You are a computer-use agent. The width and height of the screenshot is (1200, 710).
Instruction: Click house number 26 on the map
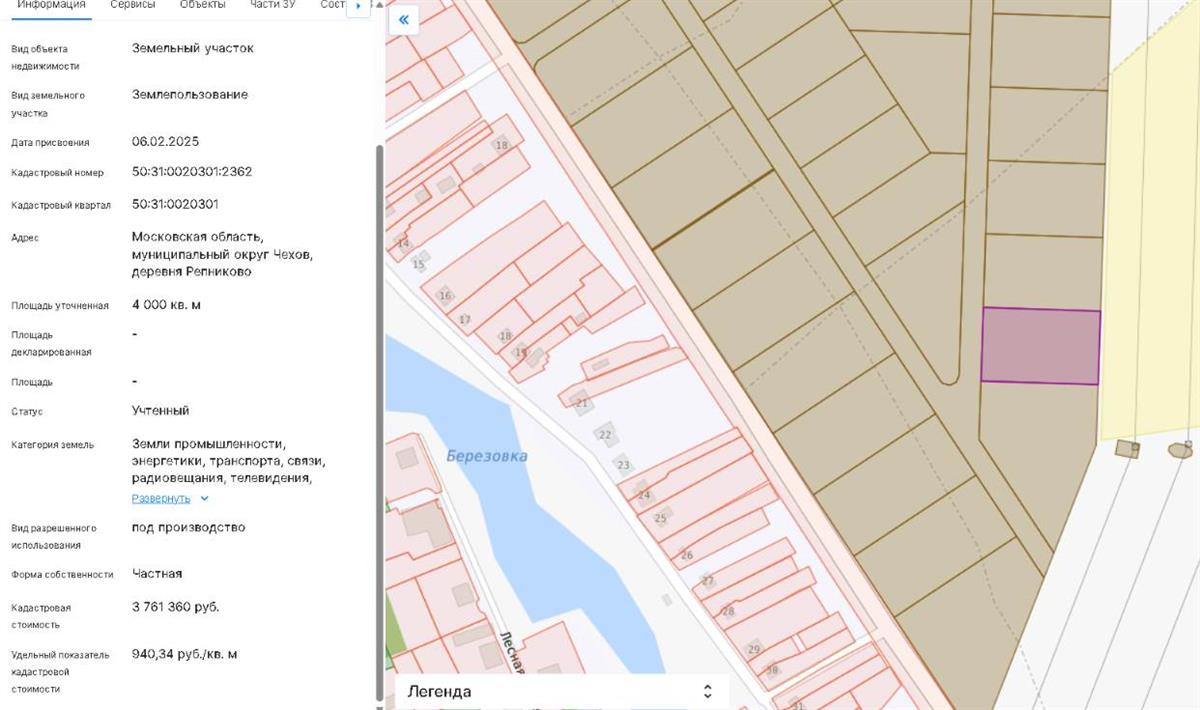click(x=686, y=555)
